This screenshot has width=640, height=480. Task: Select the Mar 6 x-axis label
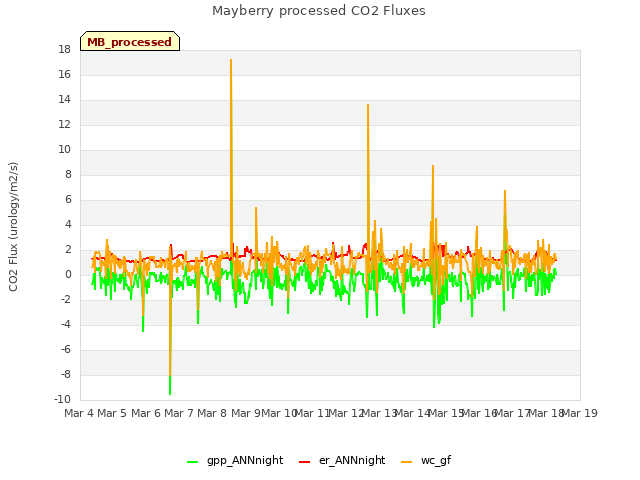[145, 413]
